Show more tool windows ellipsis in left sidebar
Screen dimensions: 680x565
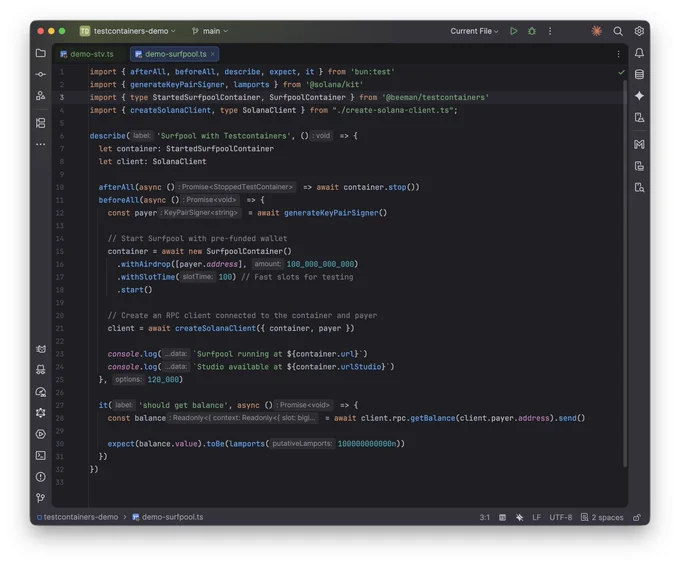point(41,144)
